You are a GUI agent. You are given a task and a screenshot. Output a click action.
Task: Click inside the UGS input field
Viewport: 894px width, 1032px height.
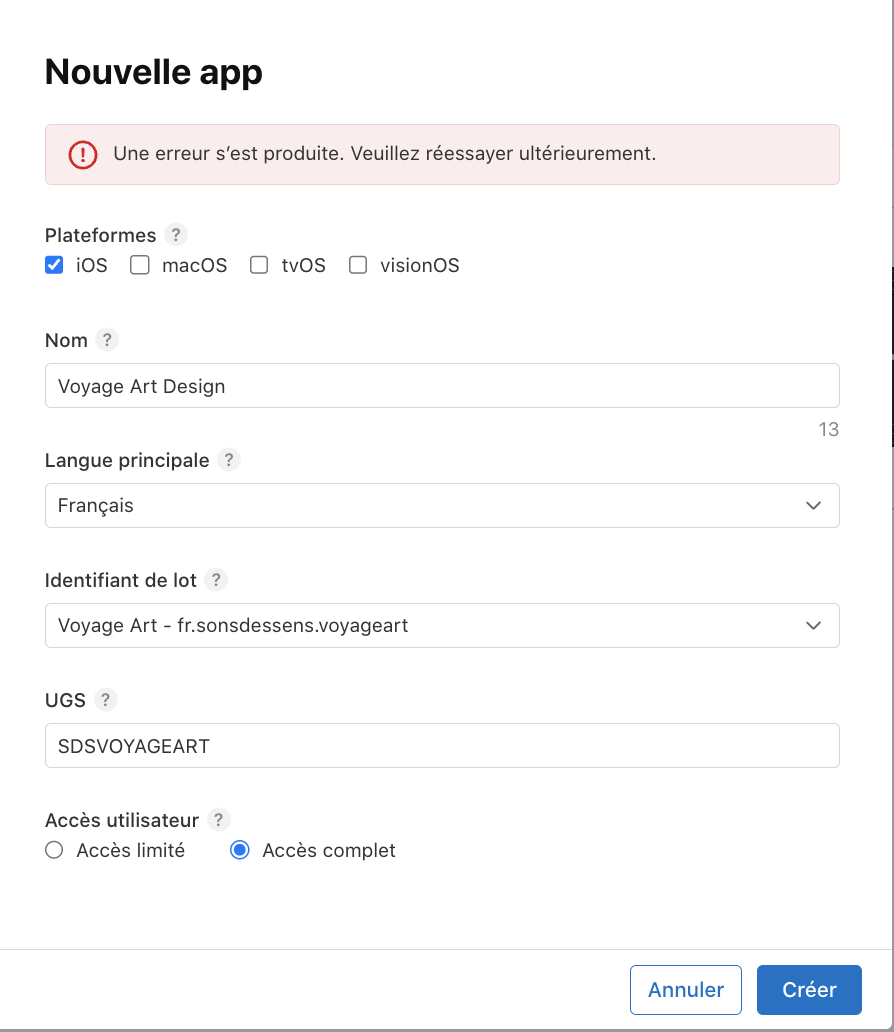click(x=442, y=745)
